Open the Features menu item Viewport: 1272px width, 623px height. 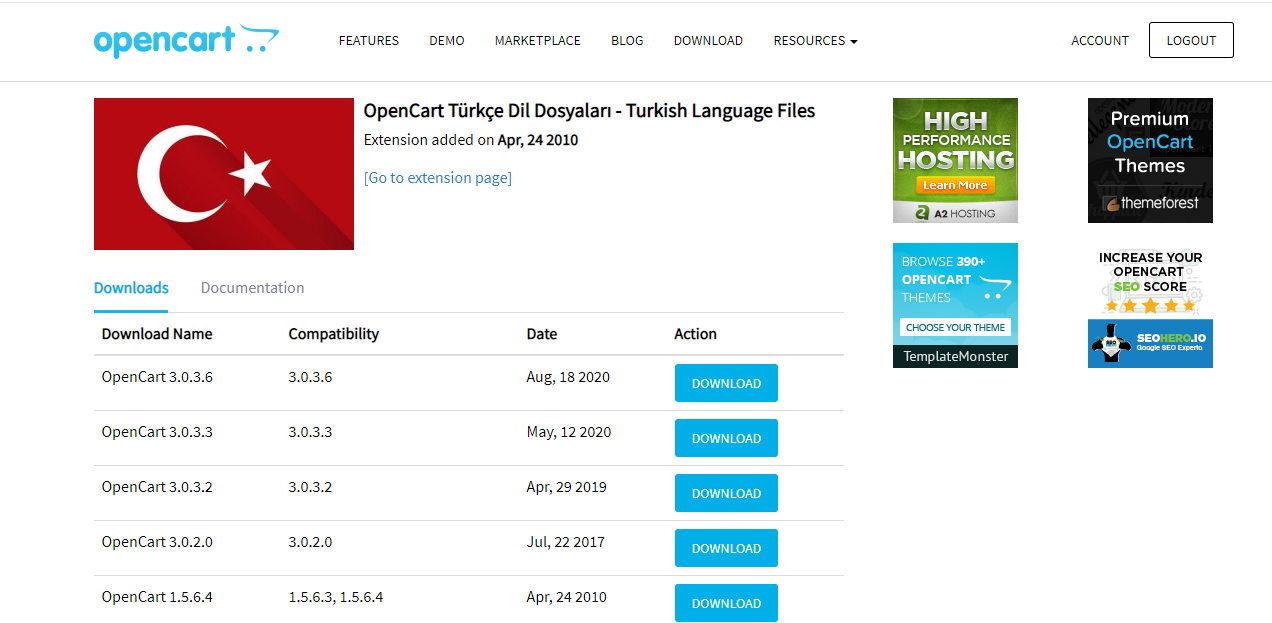[369, 41]
